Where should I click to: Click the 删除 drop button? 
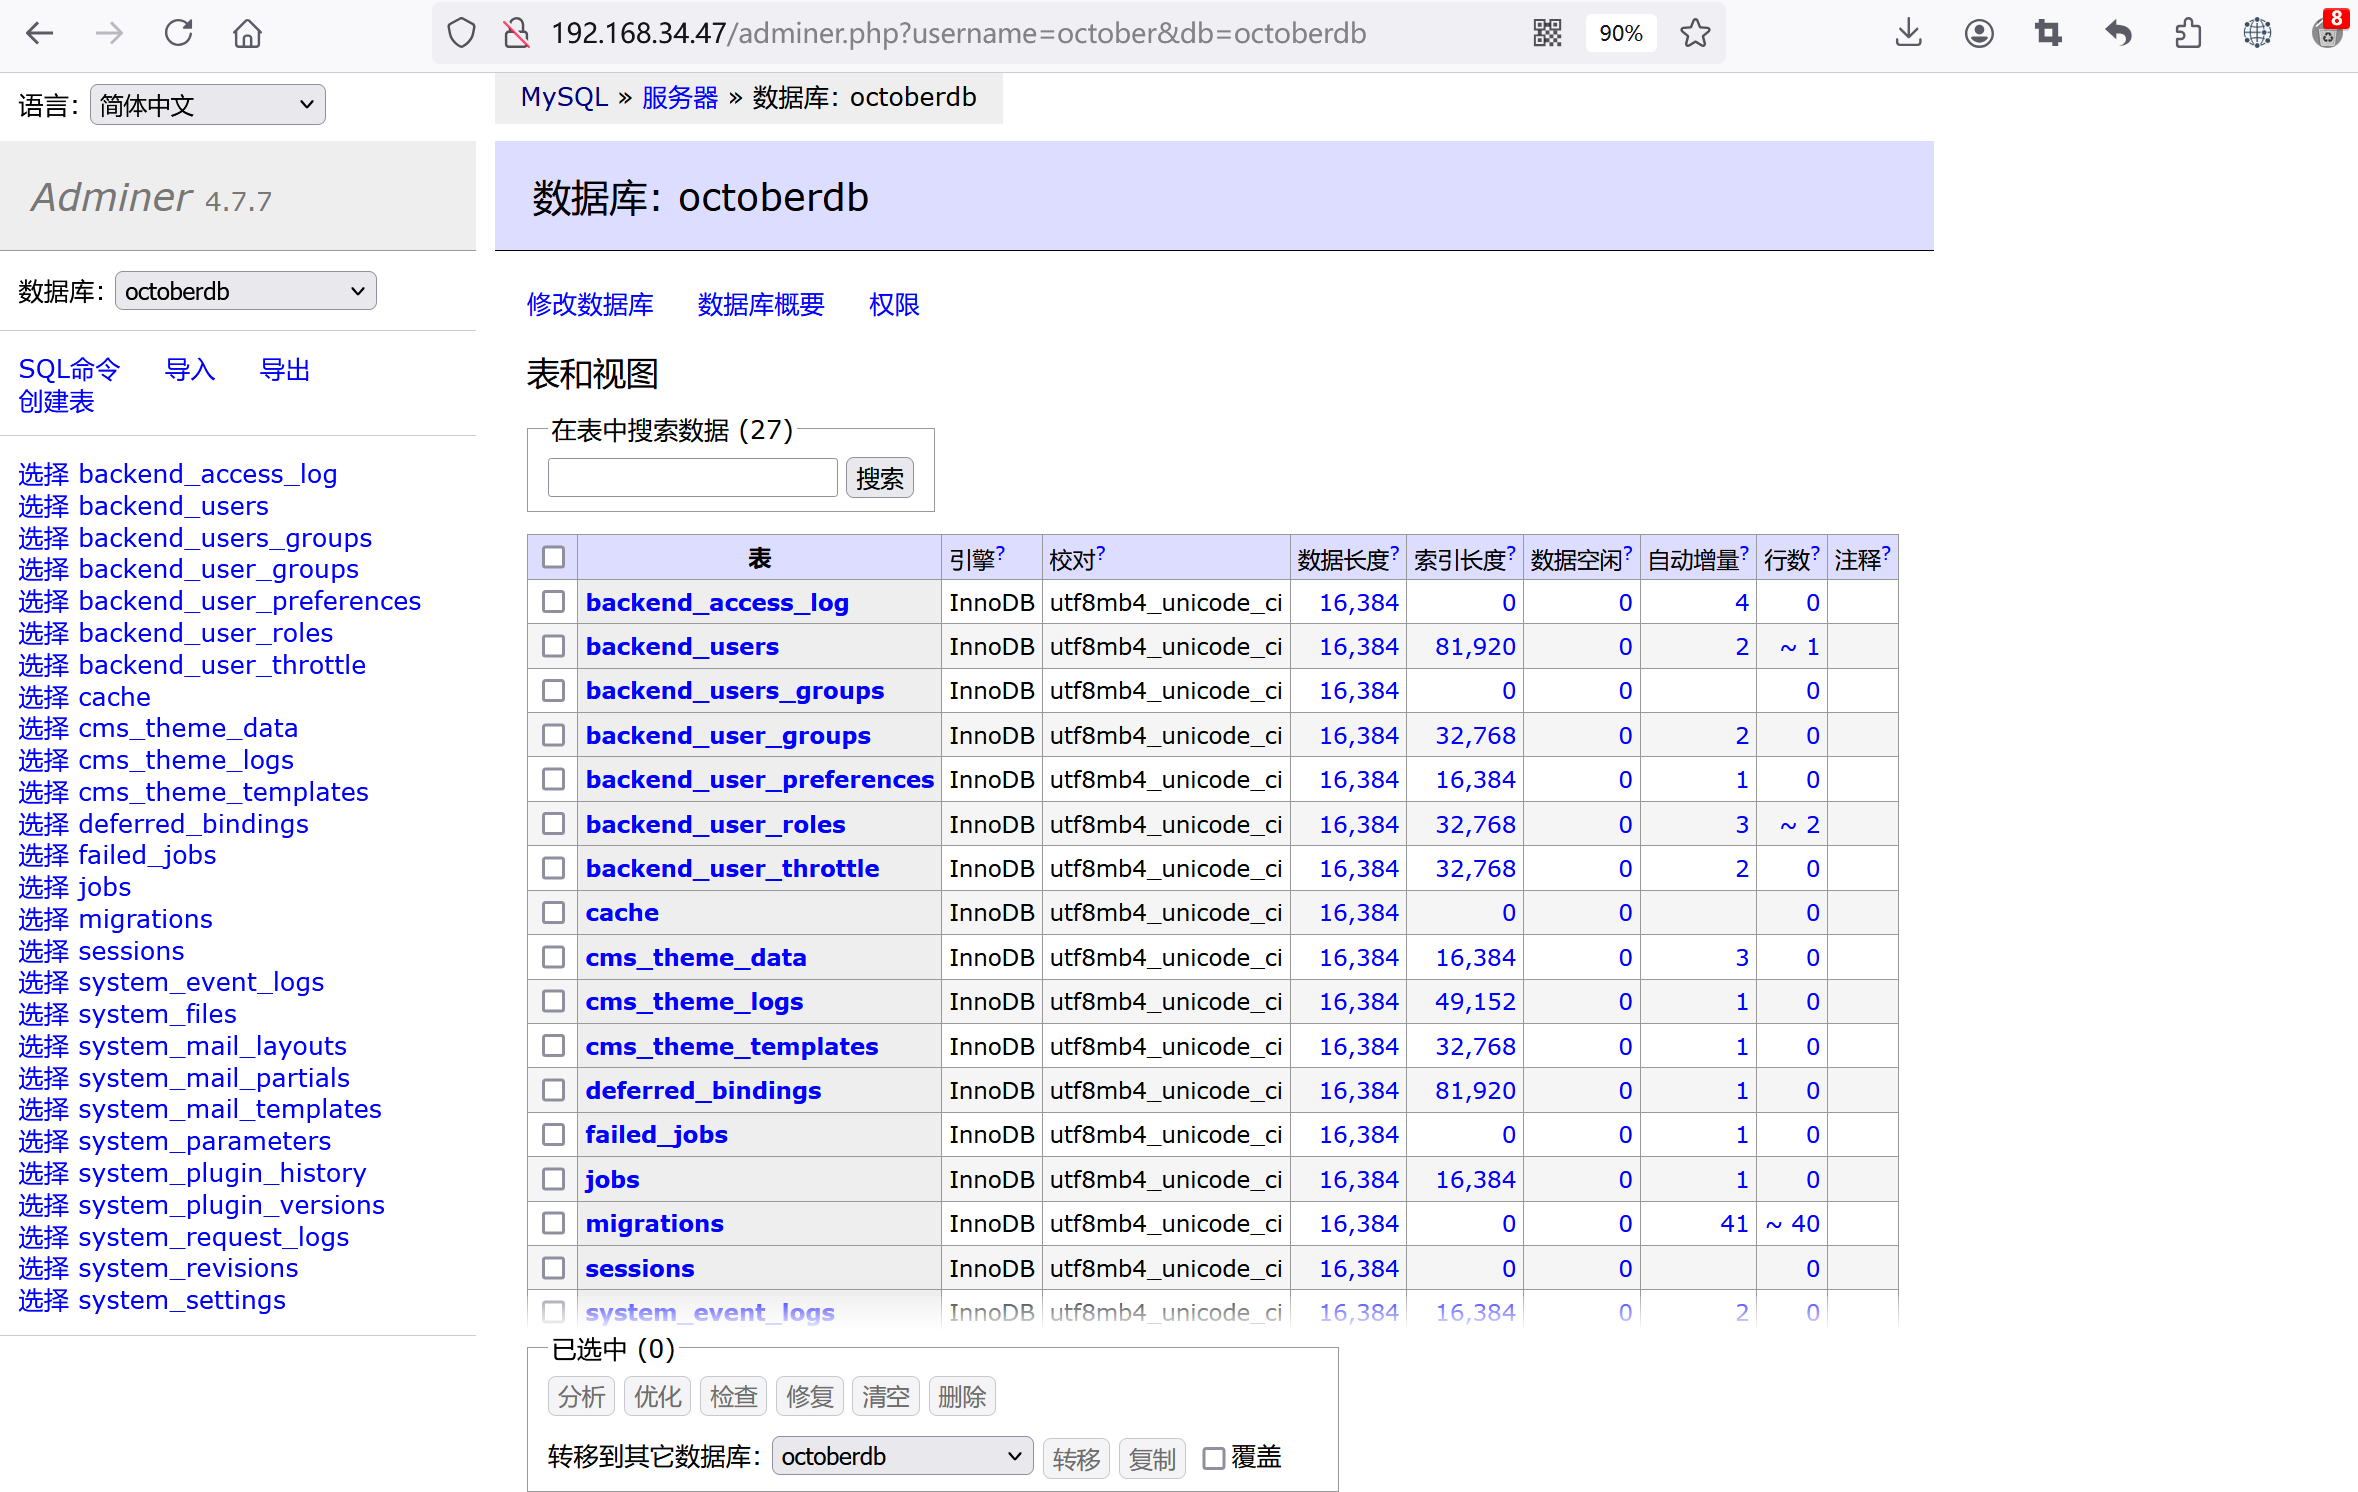pyautogui.click(x=962, y=1396)
